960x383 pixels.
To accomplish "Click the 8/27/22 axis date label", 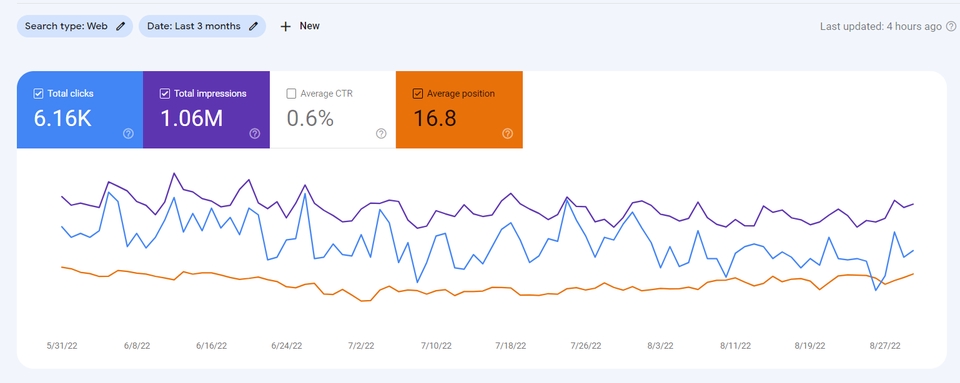I will tap(885, 346).
